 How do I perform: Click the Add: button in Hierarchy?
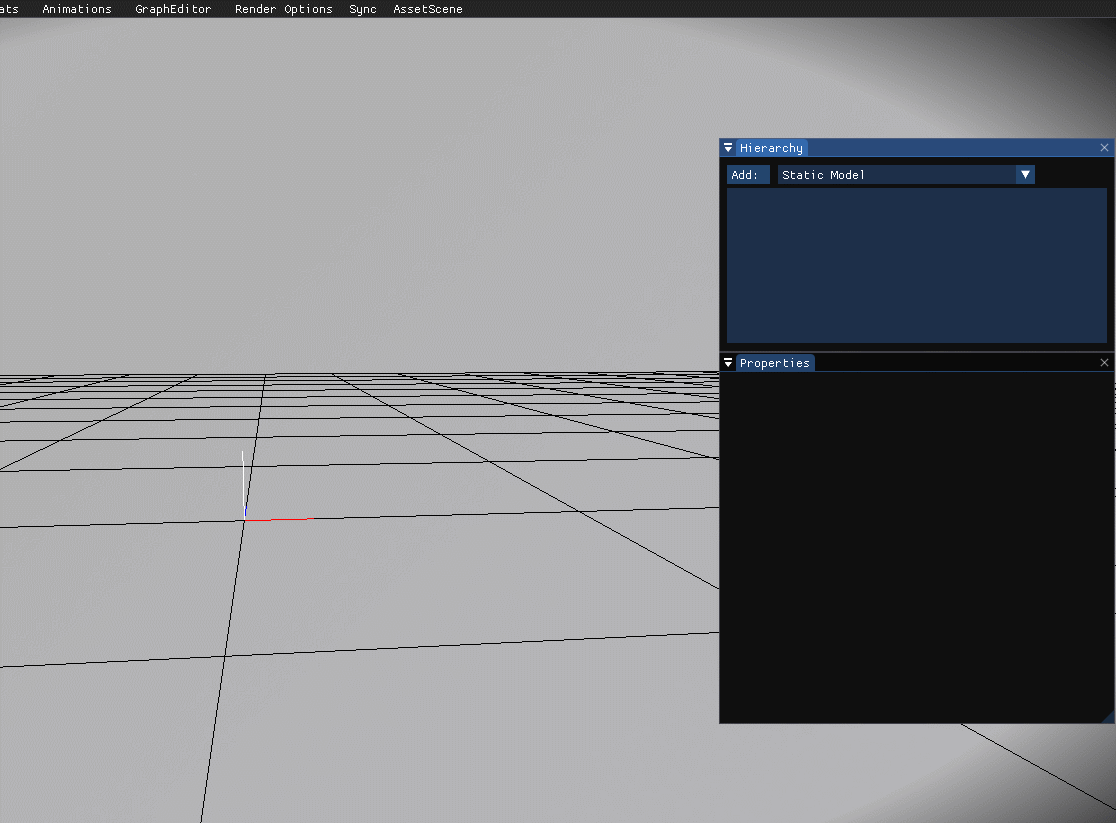coord(748,175)
